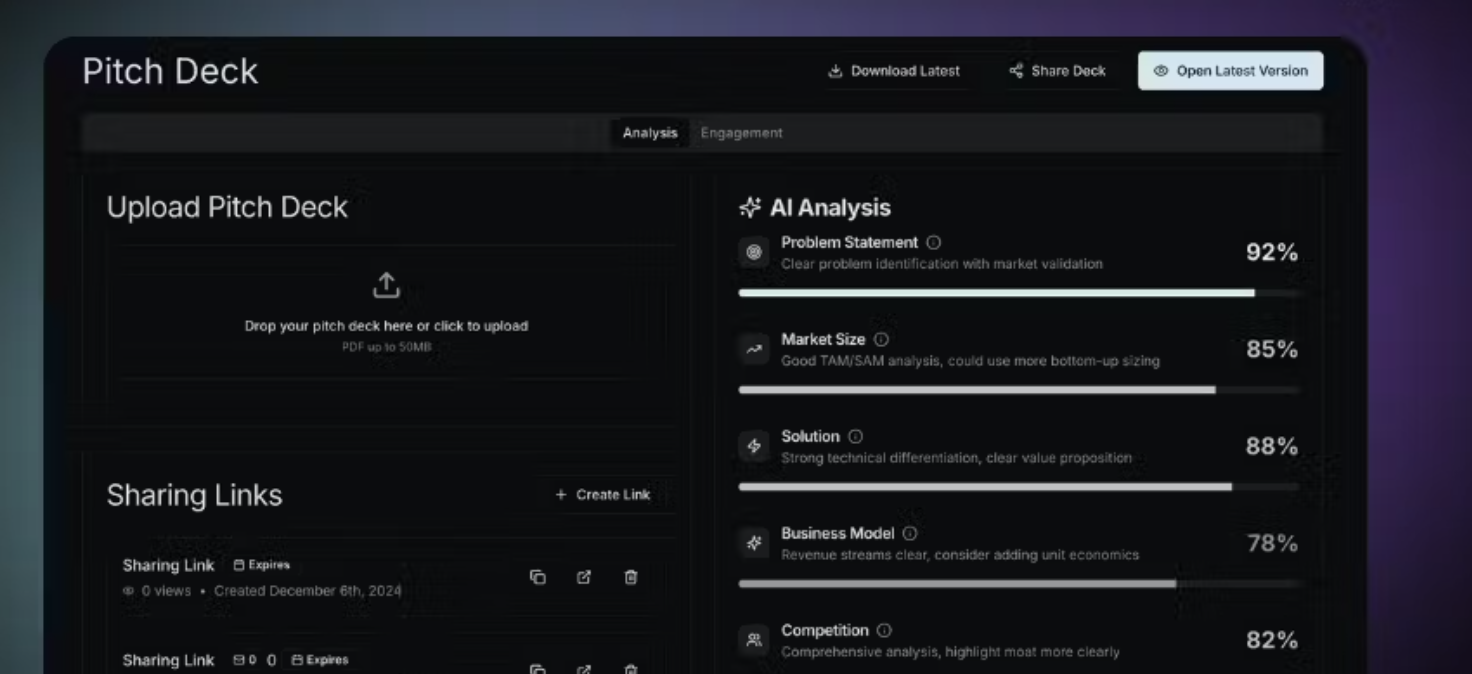1472x674 pixels.
Task: Click 'PDF up to 50MB' text
Action: coord(386,347)
